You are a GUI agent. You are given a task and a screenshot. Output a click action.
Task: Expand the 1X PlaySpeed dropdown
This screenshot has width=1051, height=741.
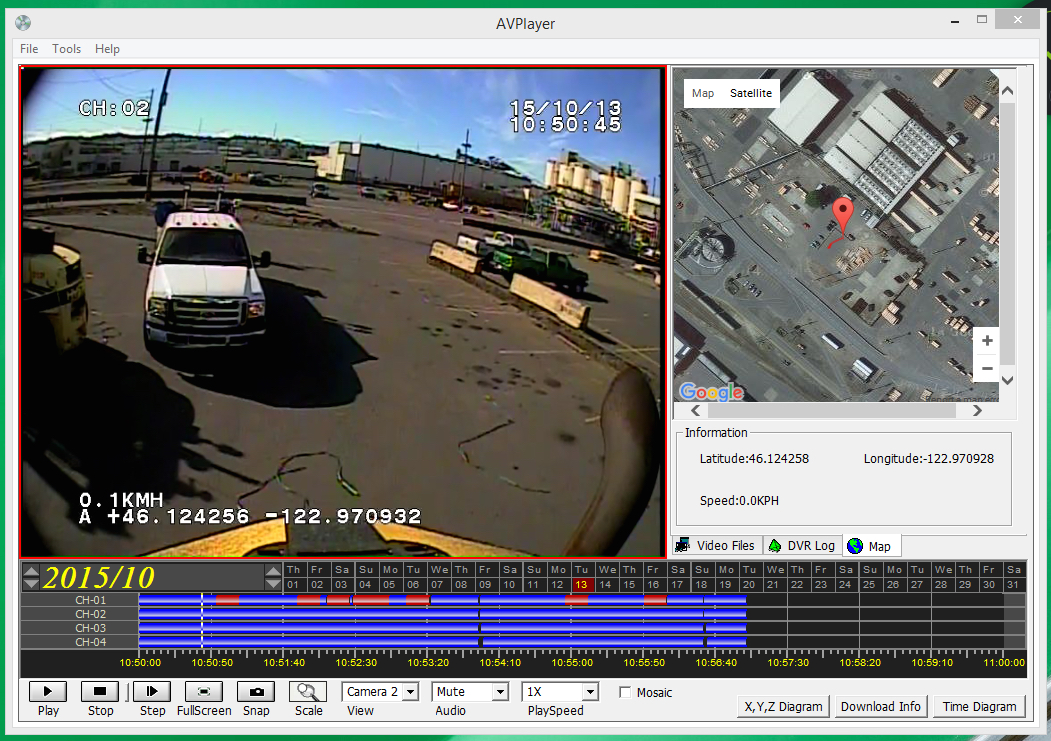[590, 692]
